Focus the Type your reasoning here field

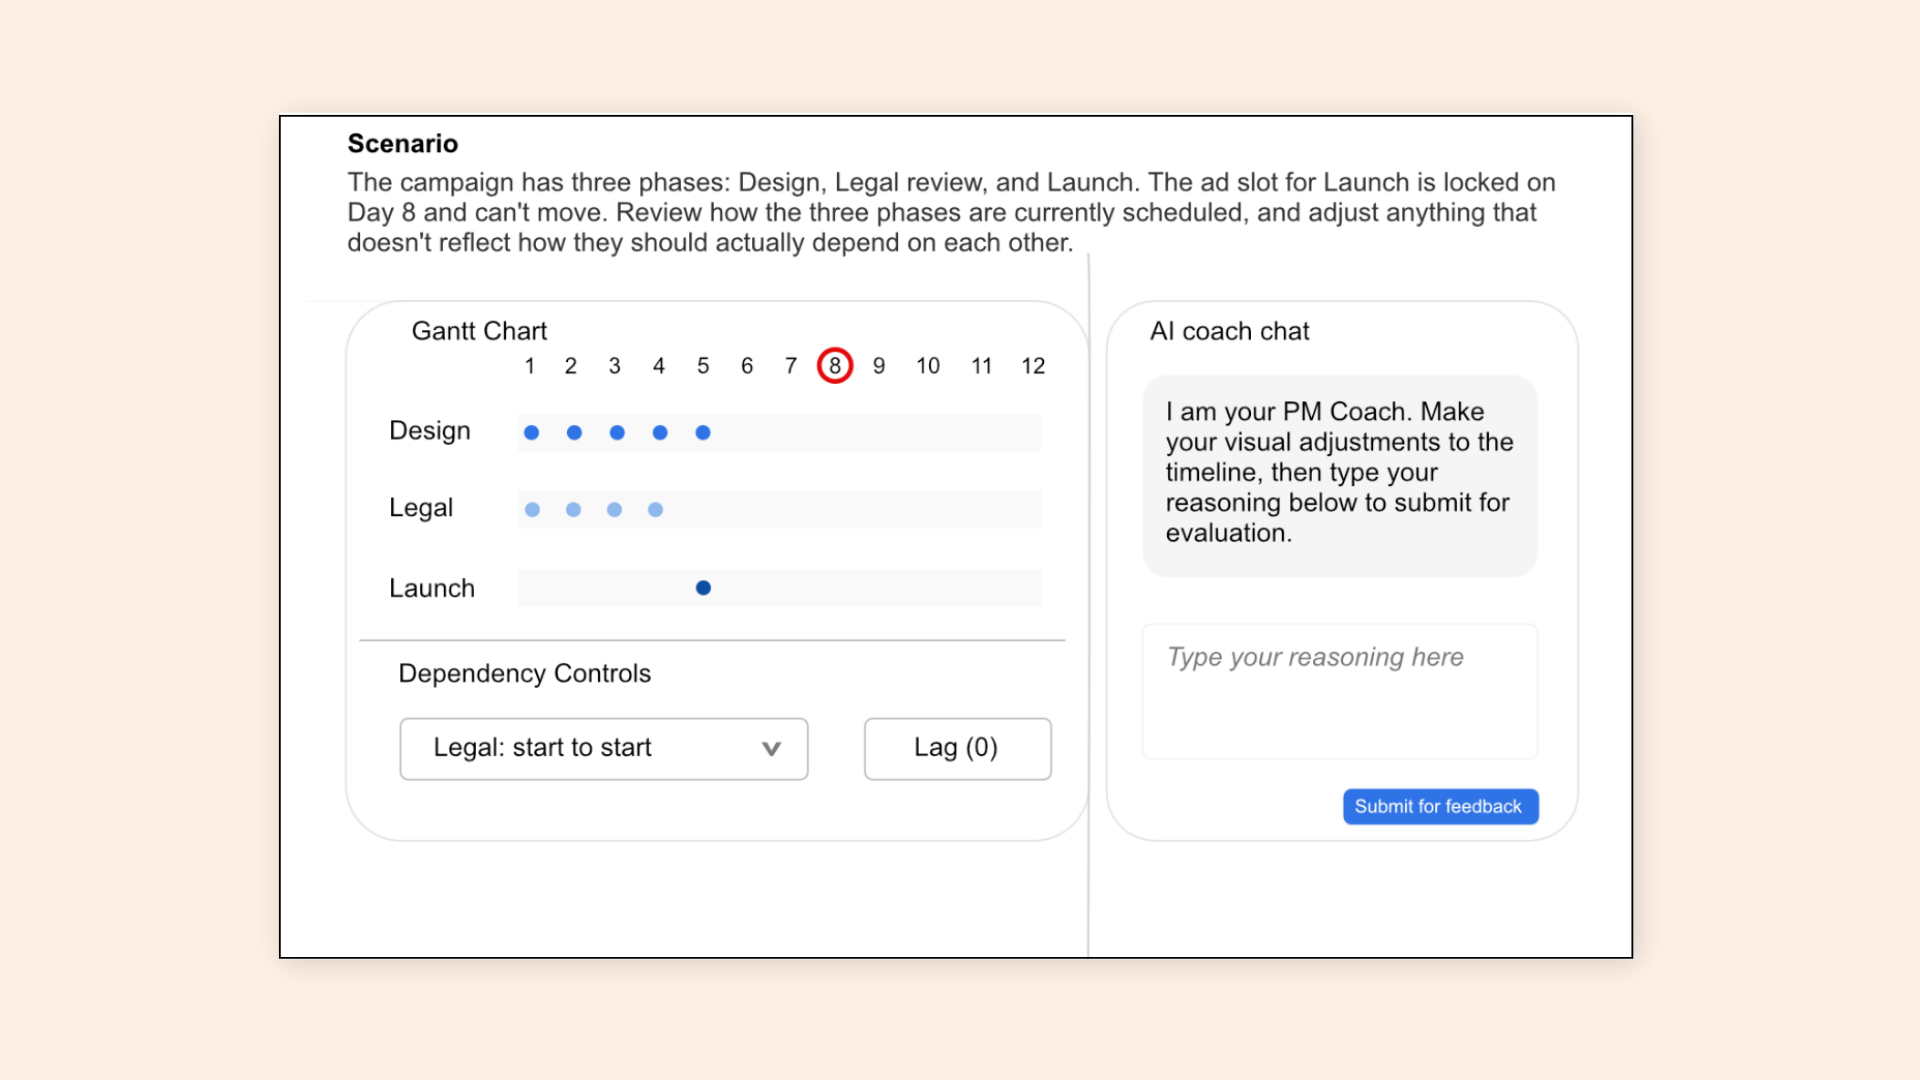[1339, 691]
